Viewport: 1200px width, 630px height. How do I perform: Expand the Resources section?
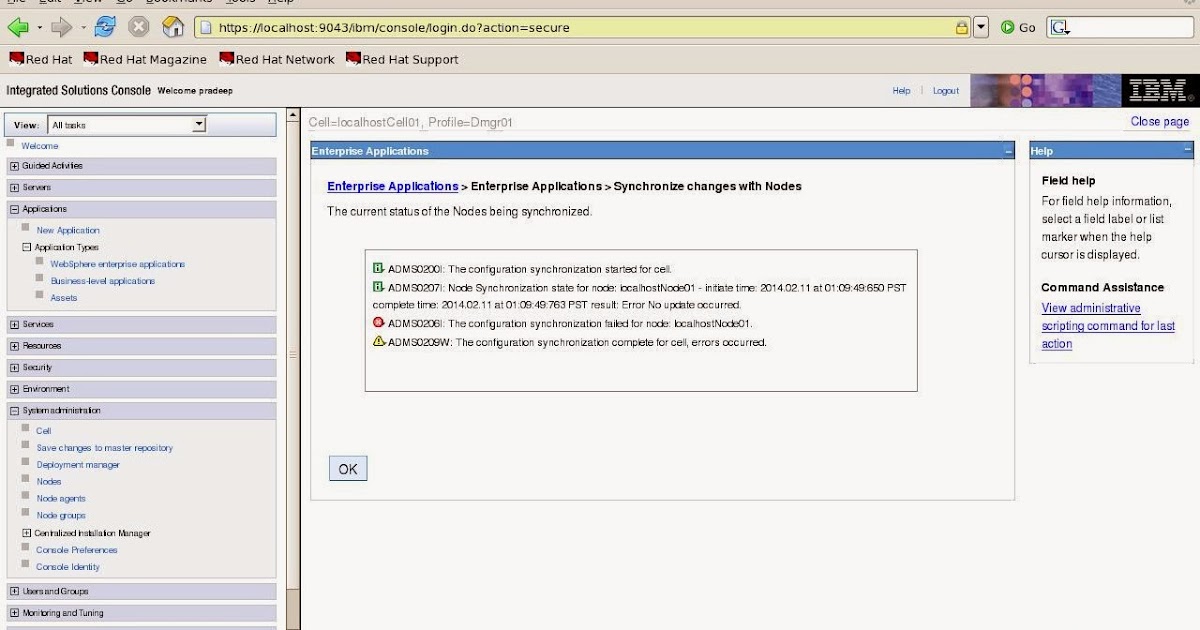[x=14, y=346]
